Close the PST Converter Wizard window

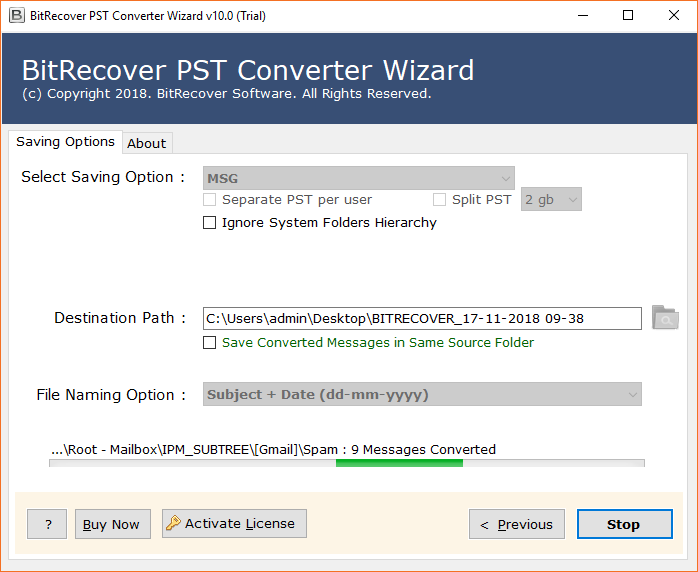[x=673, y=16]
